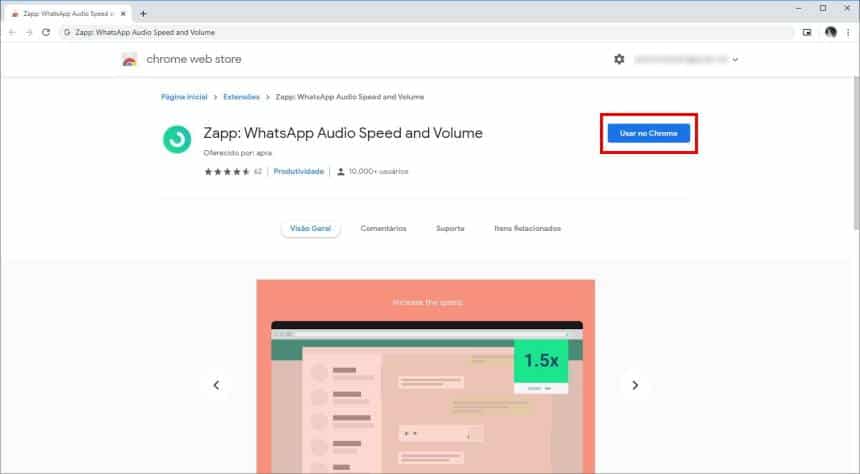This screenshot has height=474, width=860.
Task: Click the Oferecido por text
Action: pyautogui.click(x=237, y=153)
